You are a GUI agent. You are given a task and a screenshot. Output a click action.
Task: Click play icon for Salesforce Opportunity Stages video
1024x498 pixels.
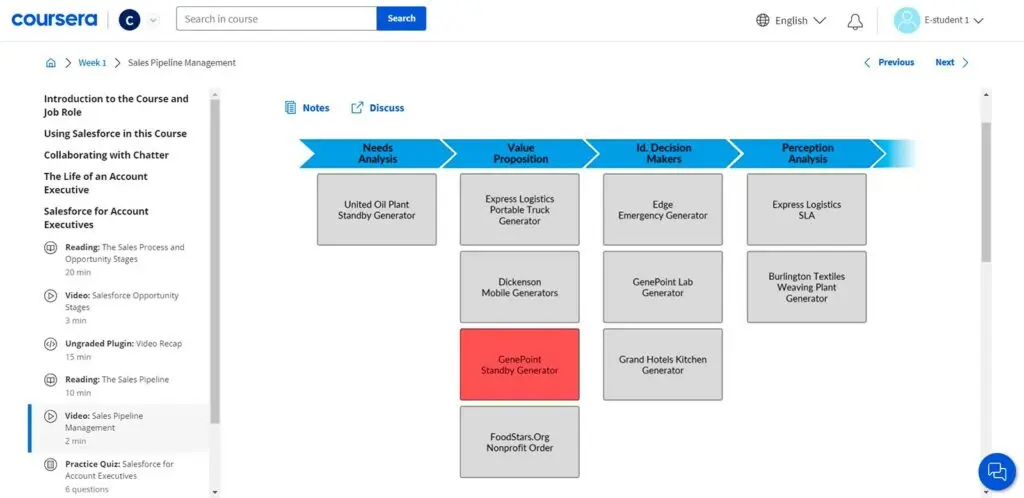pos(50,296)
